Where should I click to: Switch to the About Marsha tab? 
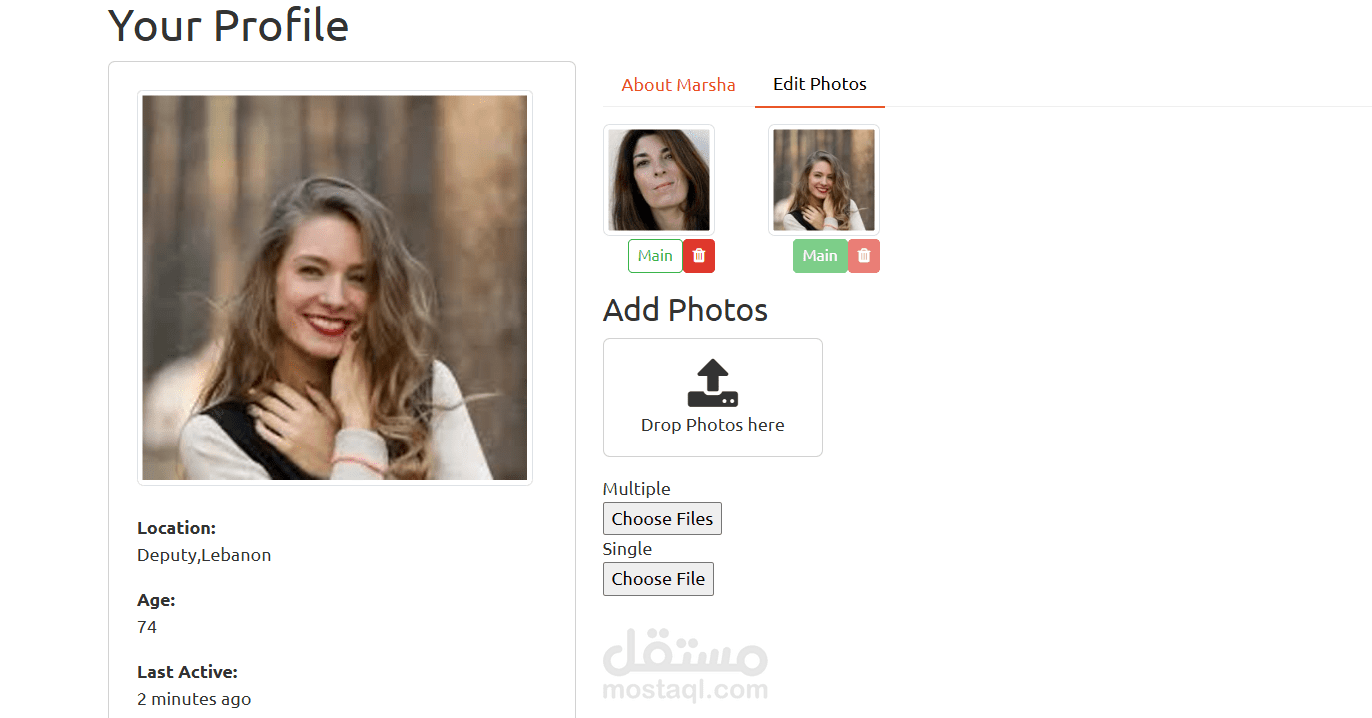point(678,85)
